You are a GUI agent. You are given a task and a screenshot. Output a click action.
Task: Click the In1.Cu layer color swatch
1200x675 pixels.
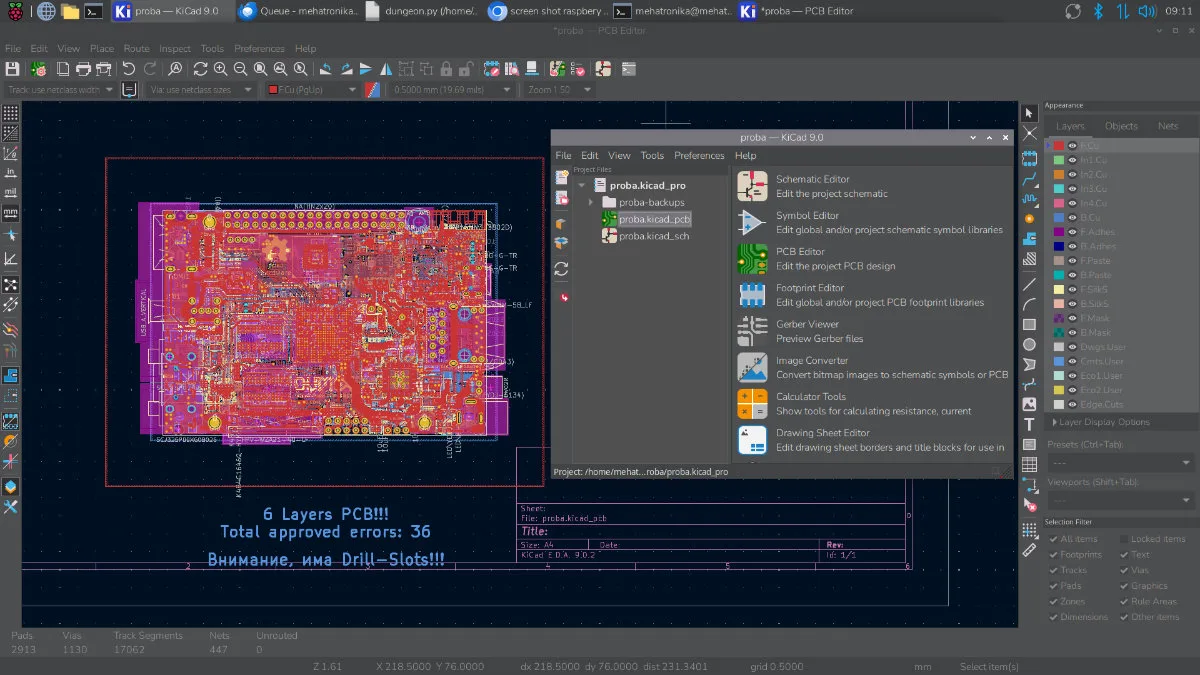click(x=1058, y=160)
